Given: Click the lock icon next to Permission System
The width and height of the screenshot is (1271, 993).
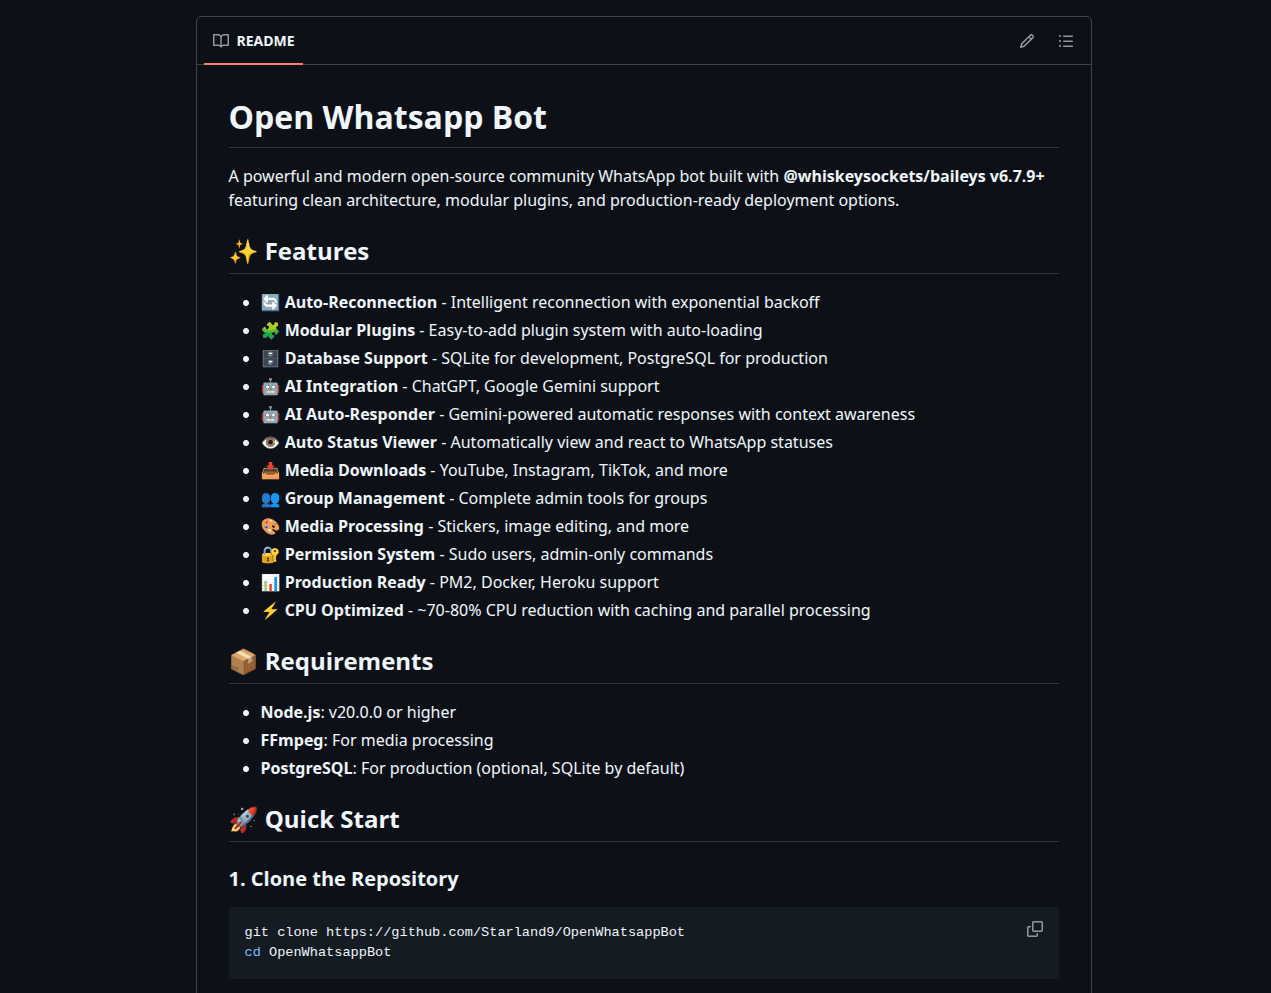Looking at the screenshot, I should point(268,553).
